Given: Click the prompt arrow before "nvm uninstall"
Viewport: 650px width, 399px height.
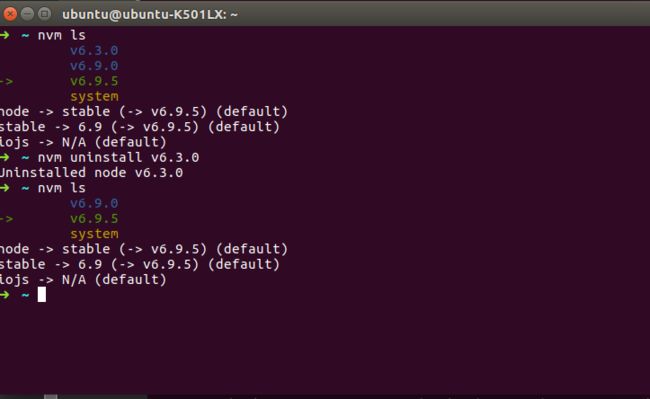Looking at the screenshot, I should [5, 157].
